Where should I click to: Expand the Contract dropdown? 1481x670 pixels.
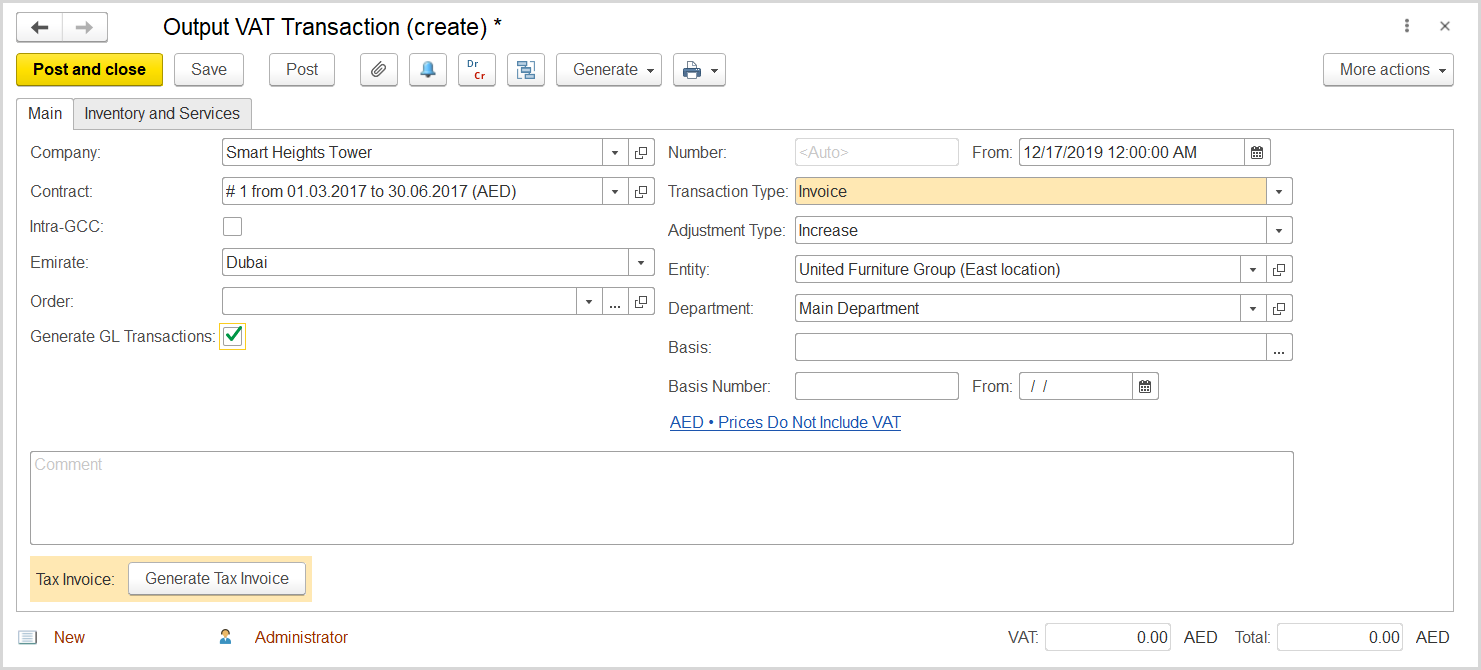(615, 192)
